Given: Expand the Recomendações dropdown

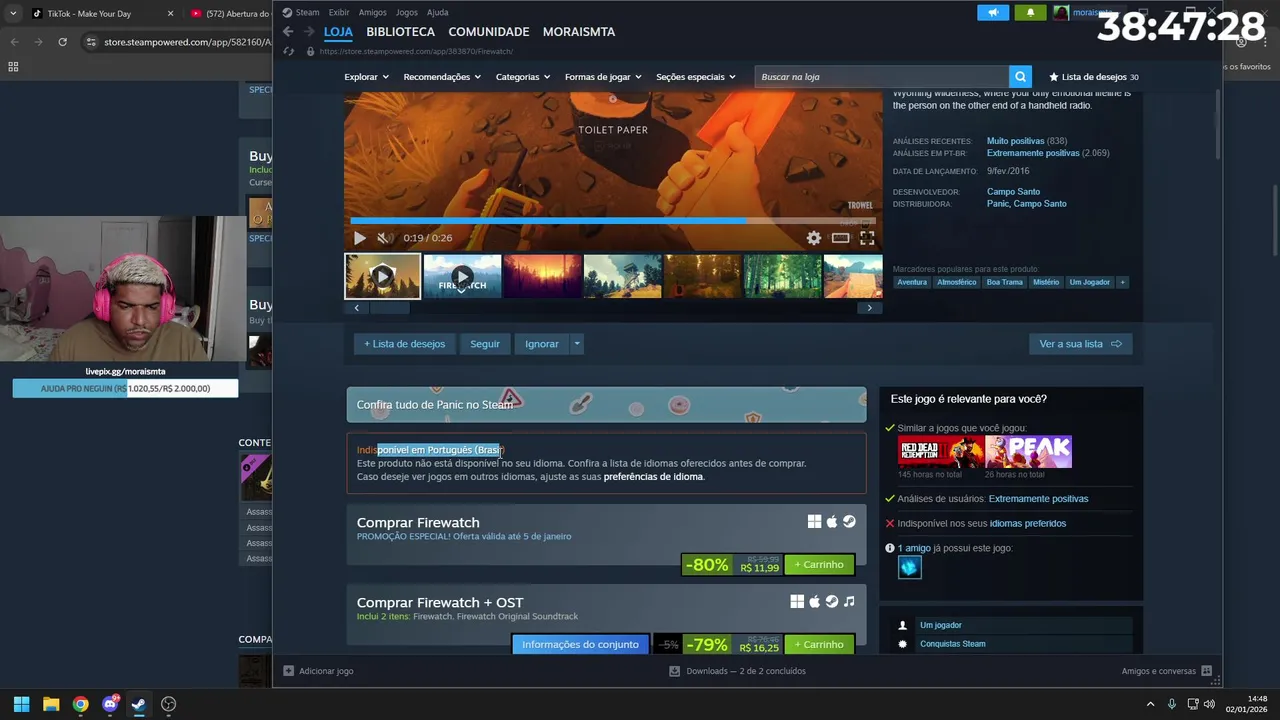Looking at the screenshot, I should (442, 77).
